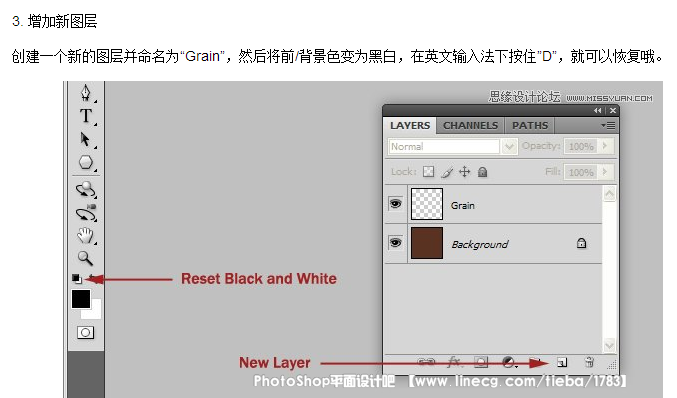The width and height of the screenshot is (677, 398).
Task: Create a new layer group
Action: pos(535,362)
